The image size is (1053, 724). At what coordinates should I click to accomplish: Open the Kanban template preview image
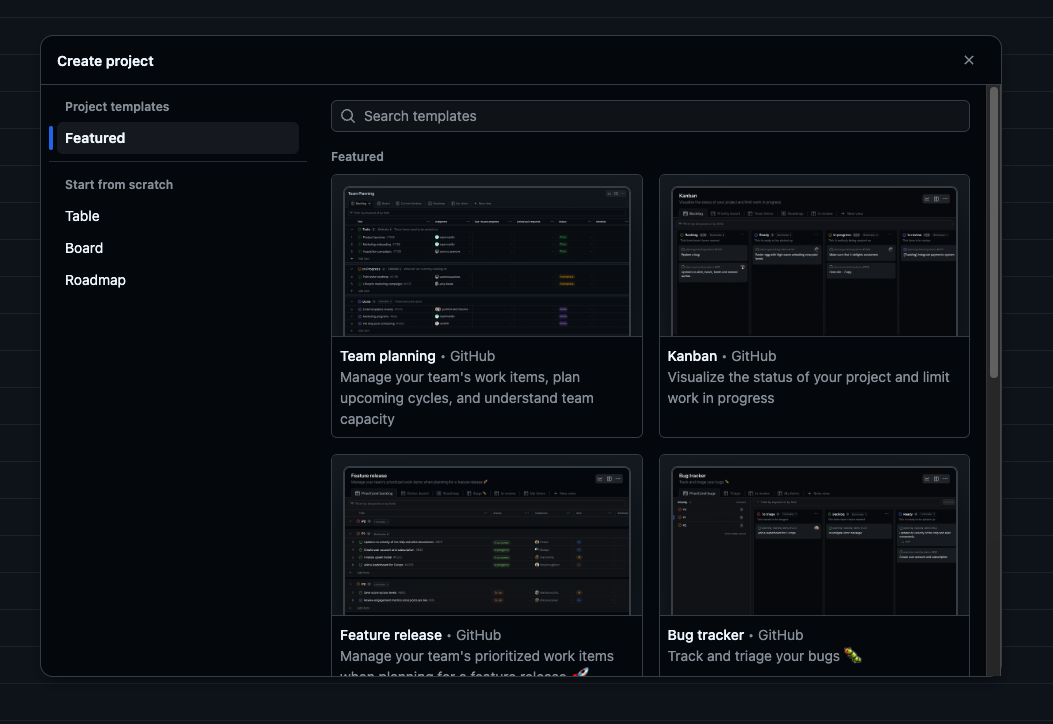[814, 260]
